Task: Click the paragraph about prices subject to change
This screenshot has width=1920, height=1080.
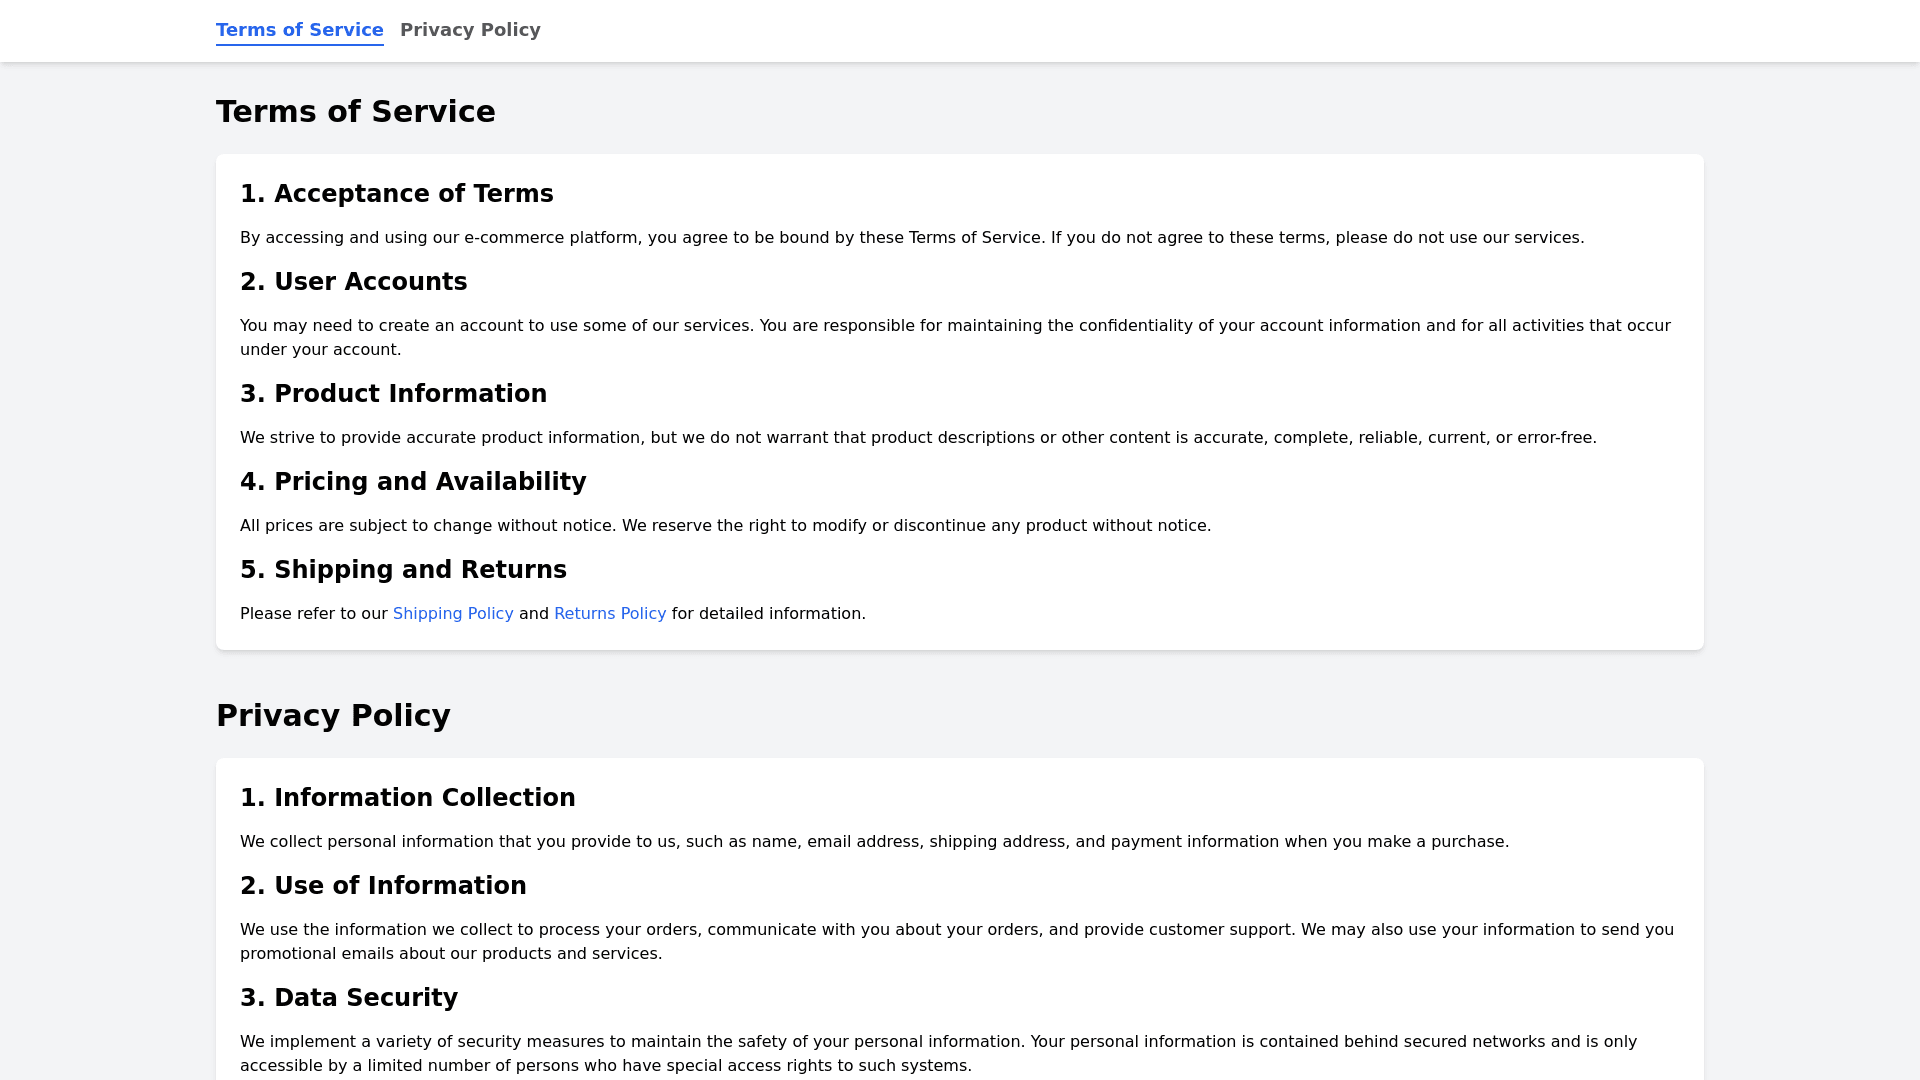Action: pos(725,526)
